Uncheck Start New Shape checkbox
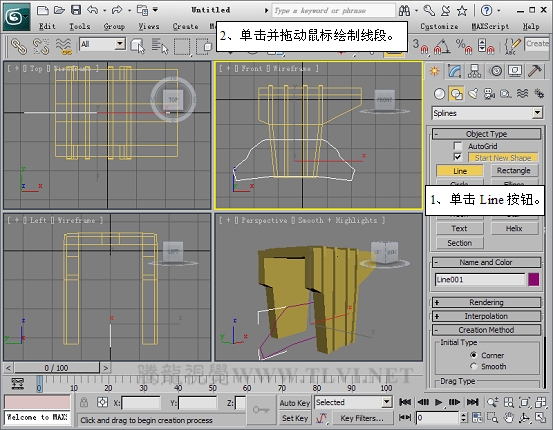 (x=458, y=157)
